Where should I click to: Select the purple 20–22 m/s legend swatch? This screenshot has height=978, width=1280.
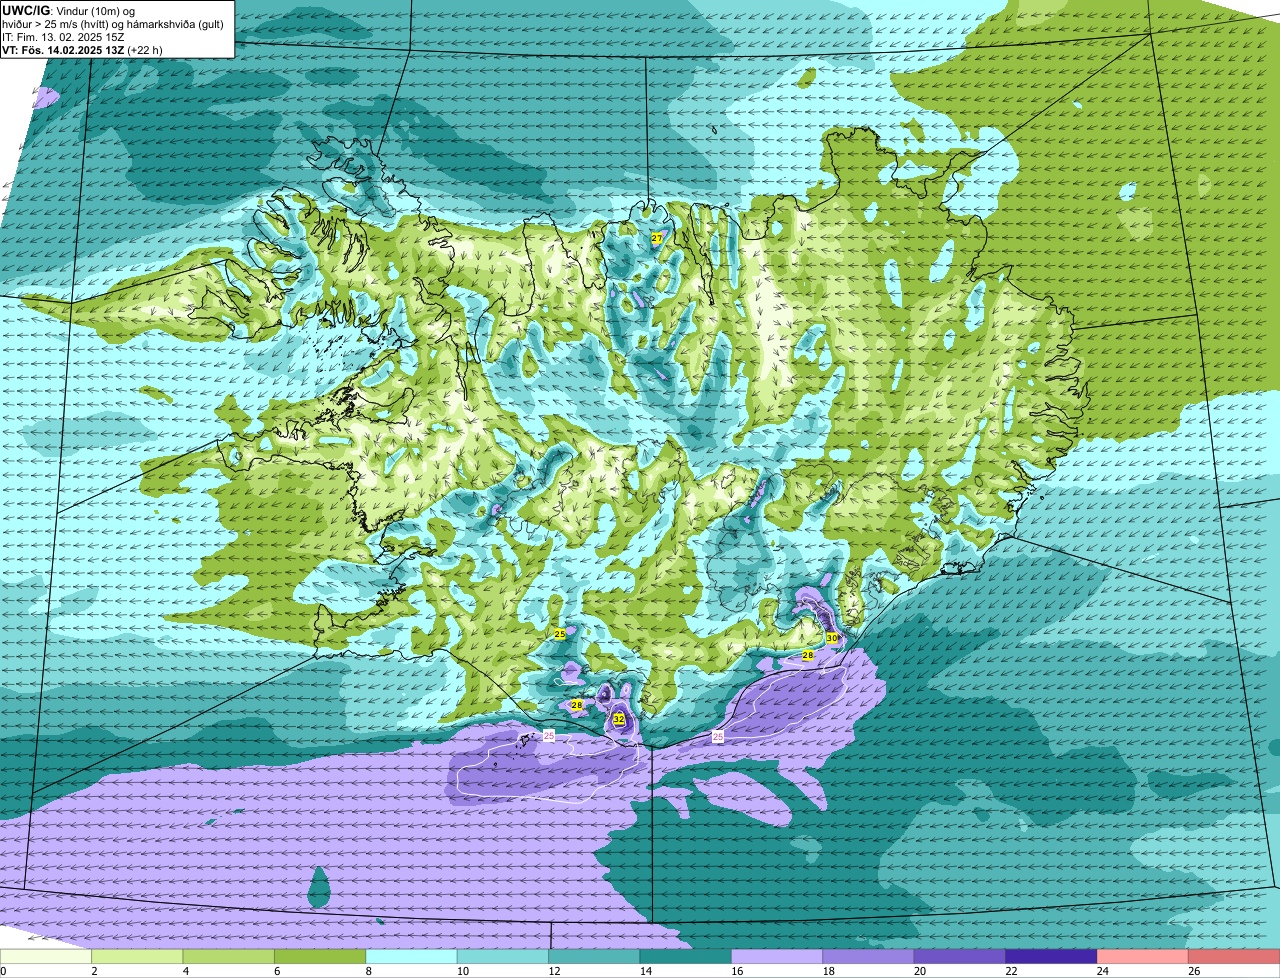pos(960,957)
